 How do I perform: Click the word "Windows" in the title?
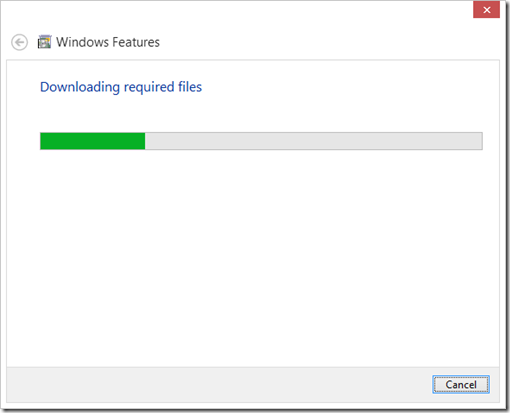click(x=82, y=42)
